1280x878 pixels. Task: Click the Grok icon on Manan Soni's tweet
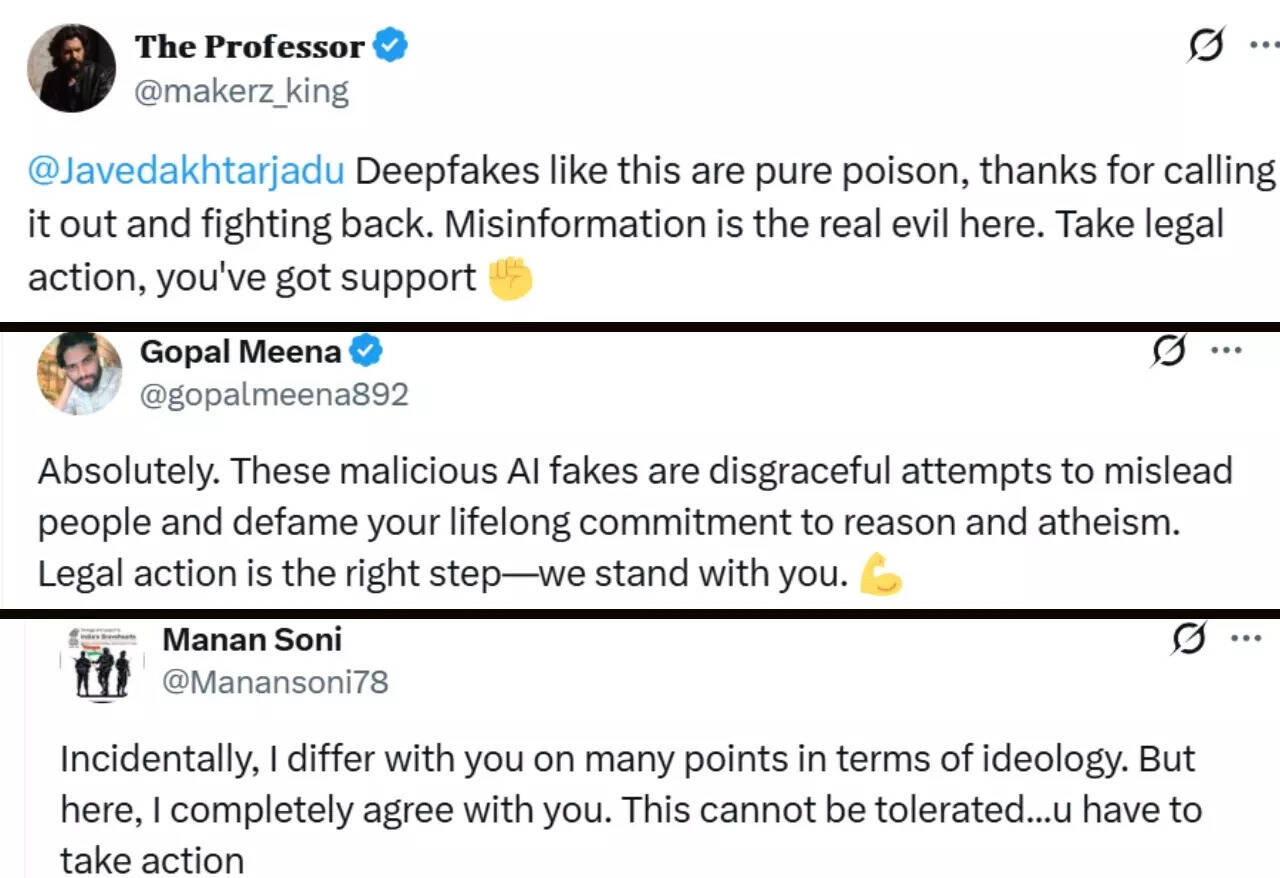click(x=1189, y=639)
